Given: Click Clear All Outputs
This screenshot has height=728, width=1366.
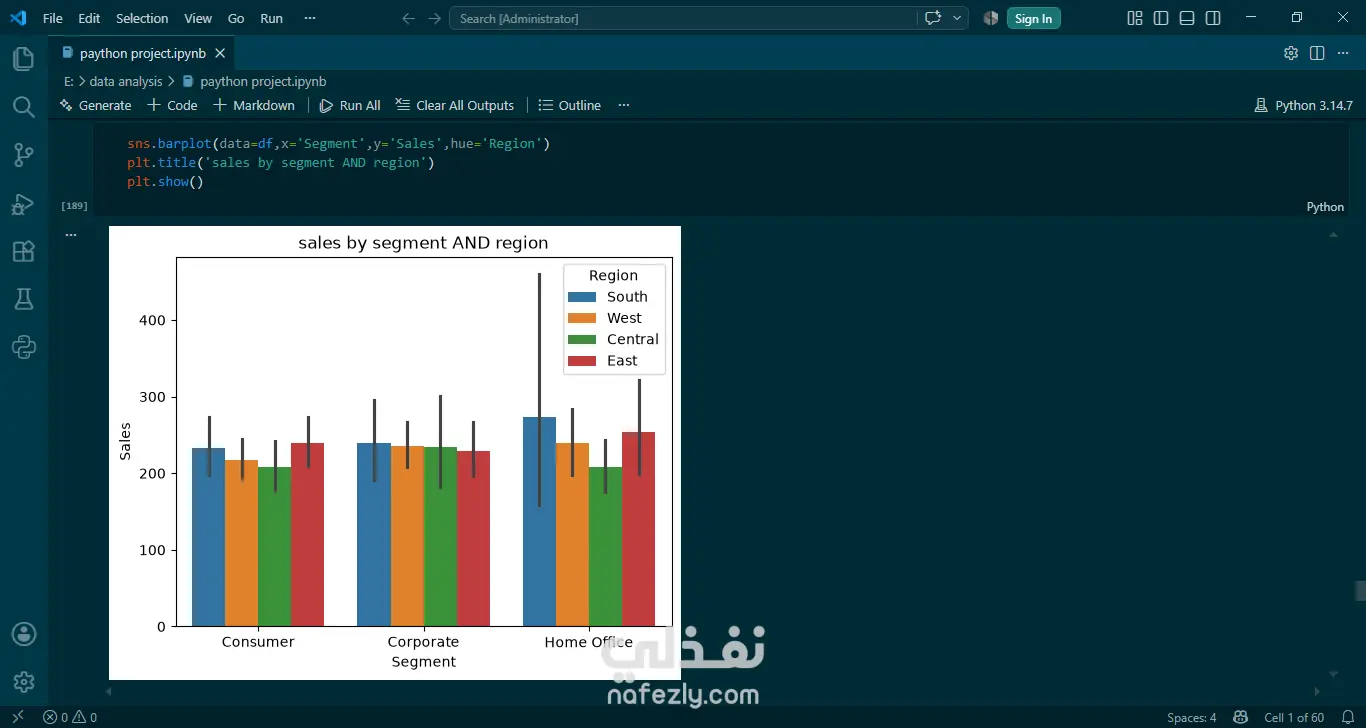Looking at the screenshot, I should pos(455,105).
